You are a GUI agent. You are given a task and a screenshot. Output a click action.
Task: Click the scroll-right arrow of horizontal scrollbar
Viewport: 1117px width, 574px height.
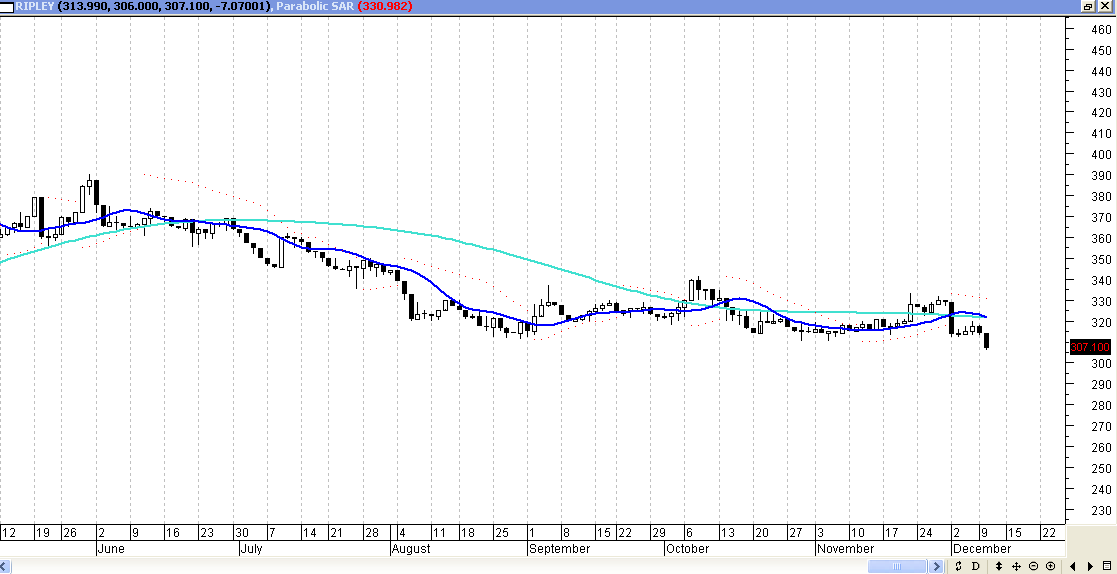pyautogui.click(x=936, y=566)
